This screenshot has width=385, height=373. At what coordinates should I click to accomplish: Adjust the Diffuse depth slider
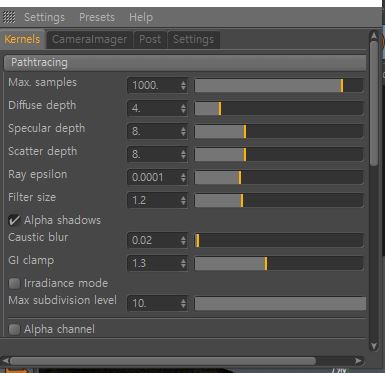coord(279,108)
